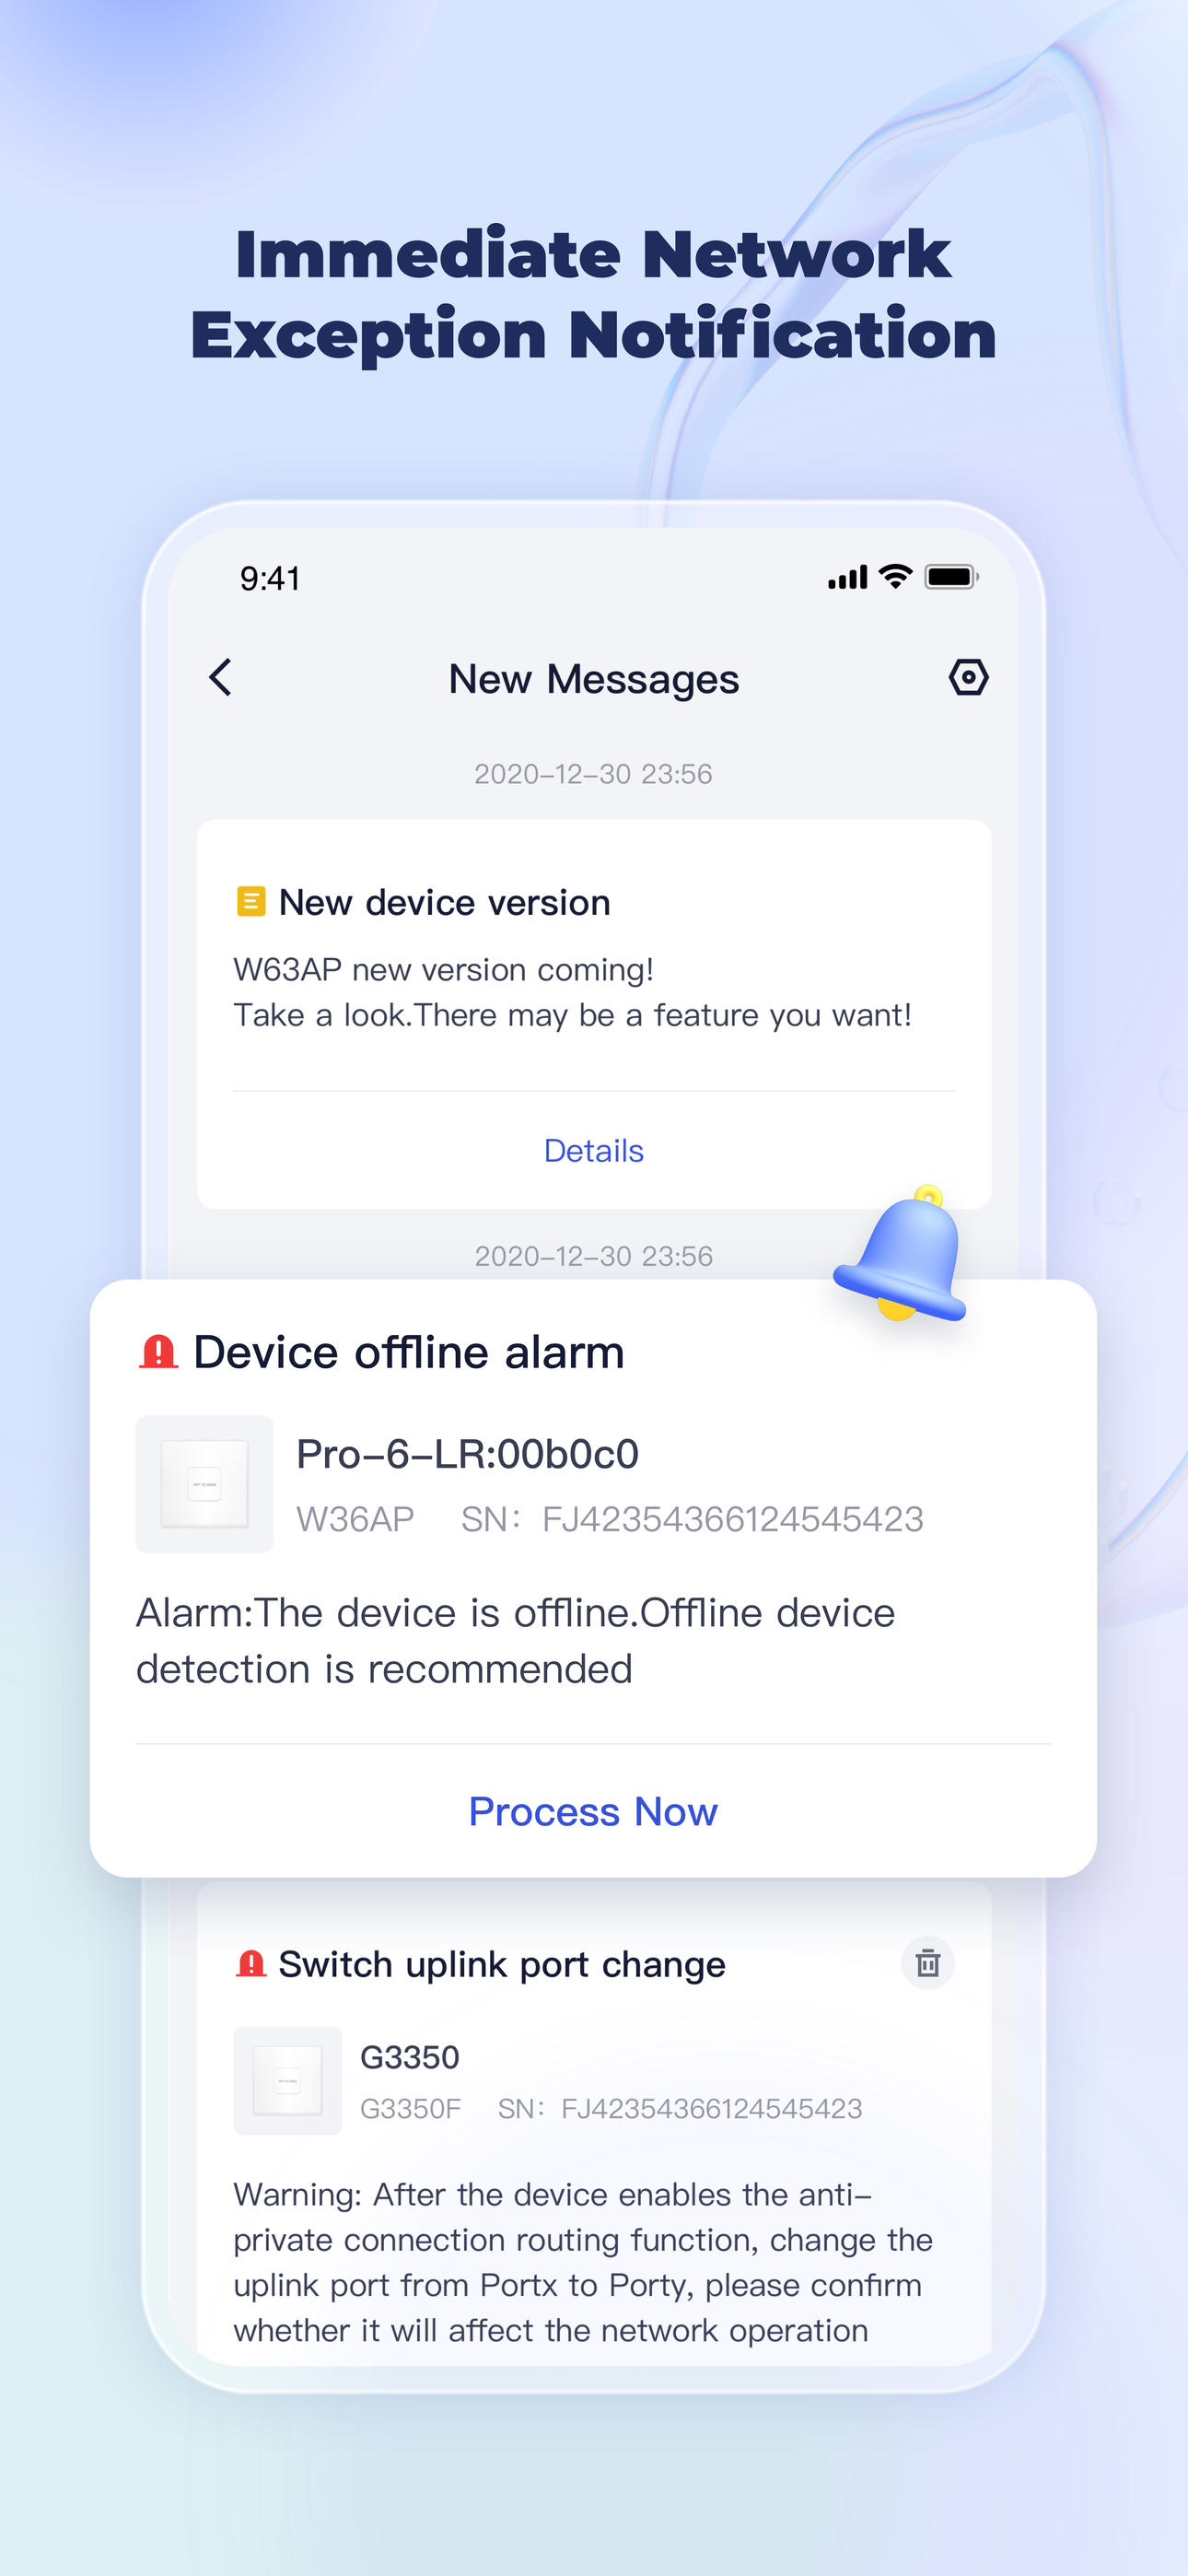1188x2576 pixels.
Task: Tap the Pro-6-LR:00b0c0 device name
Action: pyautogui.click(x=467, y=1454)
